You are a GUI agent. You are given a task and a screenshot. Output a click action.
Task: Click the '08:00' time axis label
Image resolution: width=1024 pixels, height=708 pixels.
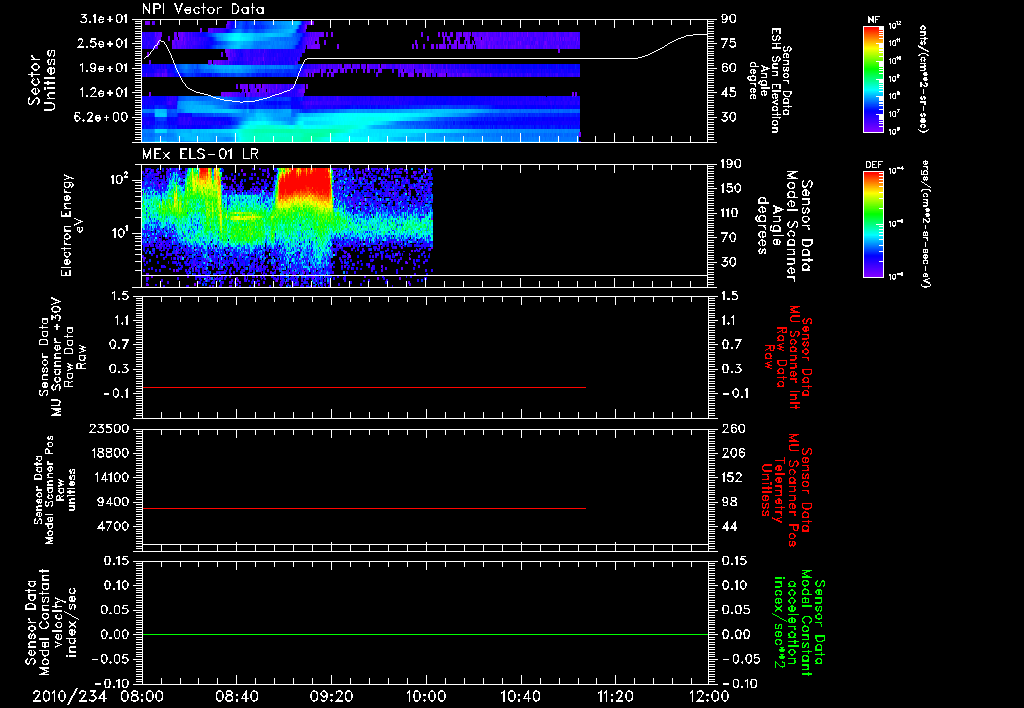click(x=143, y=697)
